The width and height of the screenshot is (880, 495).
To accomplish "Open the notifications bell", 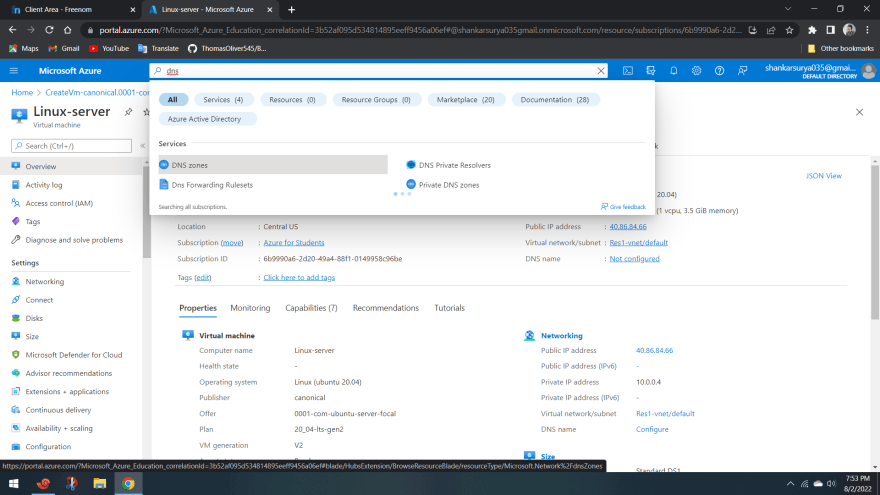I will 673,71.
